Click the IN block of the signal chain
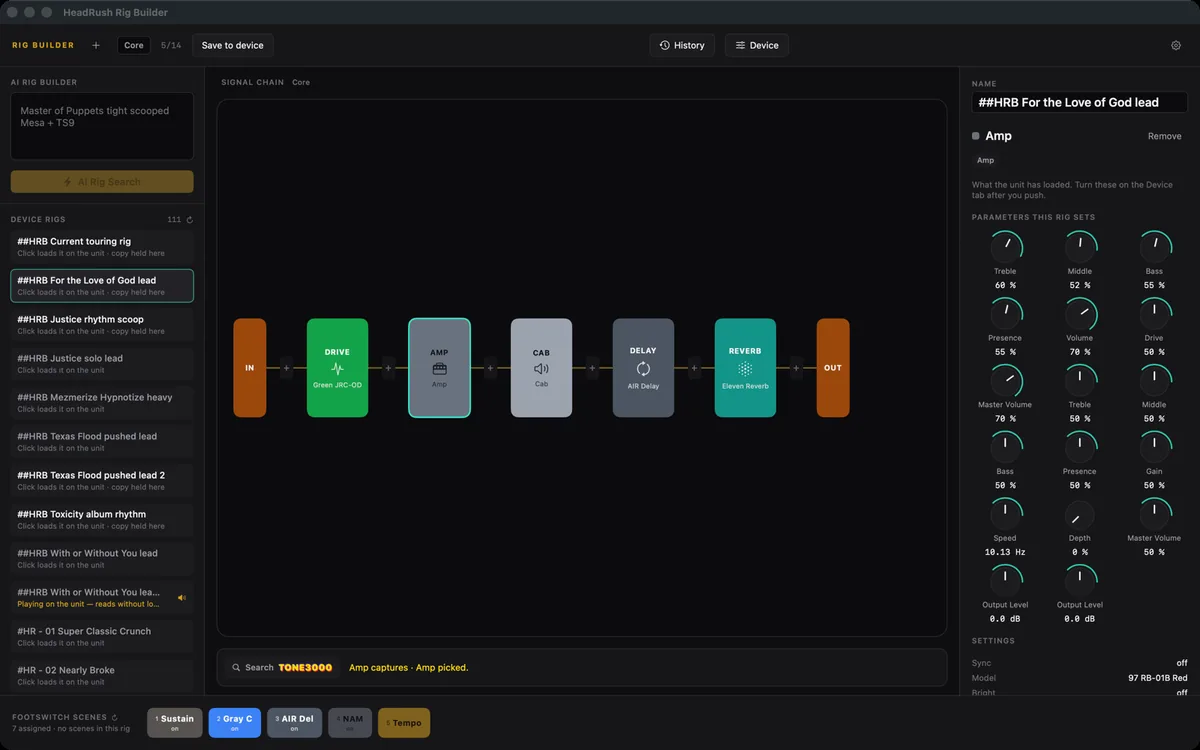This screenshot has height=750, width=1200. coord(250,368)
